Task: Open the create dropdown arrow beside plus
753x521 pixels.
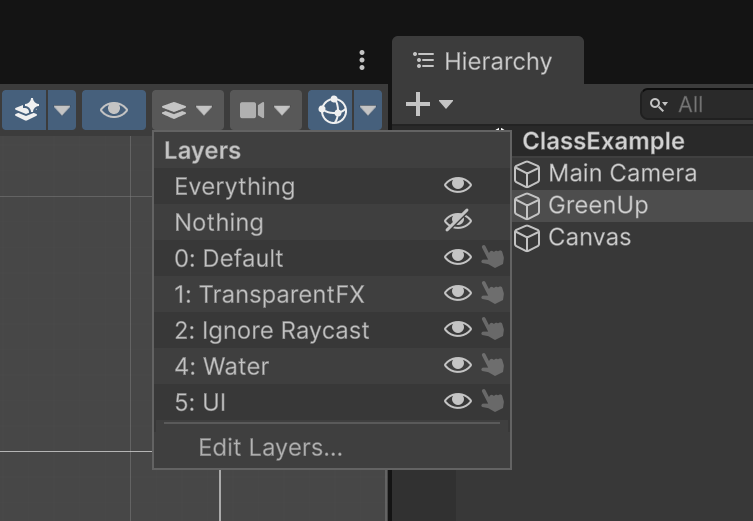Action: click(446, 104)
